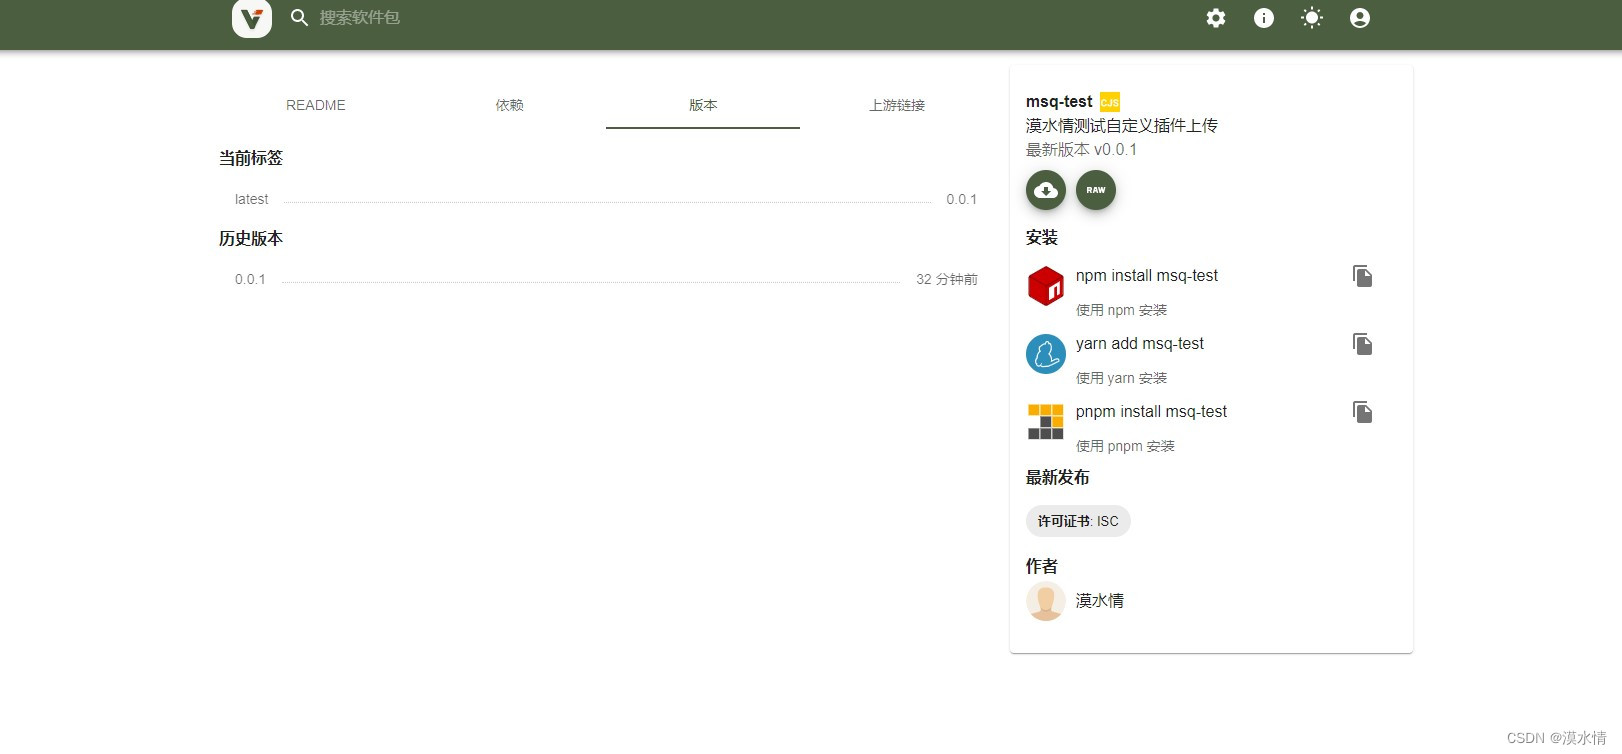Click '使用 pnpm 安装' caption
Screen dimensions: 1622x754
[x=1125, y=446]
